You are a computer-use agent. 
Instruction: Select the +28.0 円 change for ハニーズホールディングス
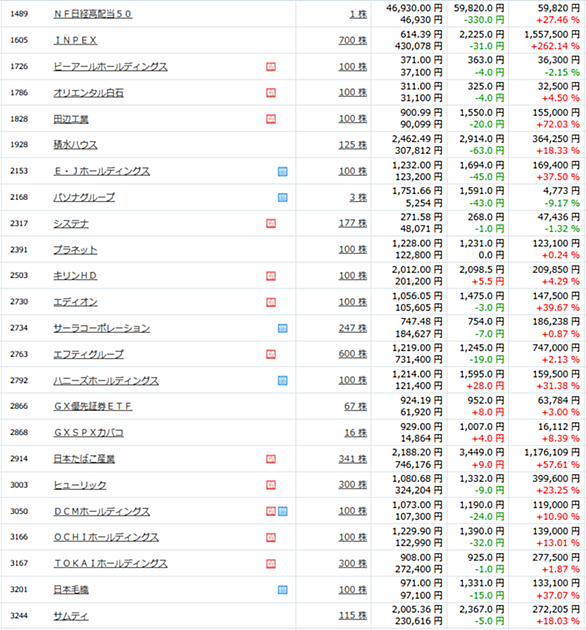point(485,386)
